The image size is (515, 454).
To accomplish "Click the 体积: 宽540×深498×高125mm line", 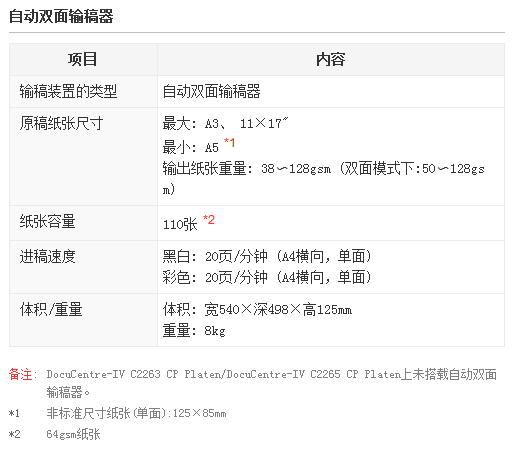I will [257, 309].
